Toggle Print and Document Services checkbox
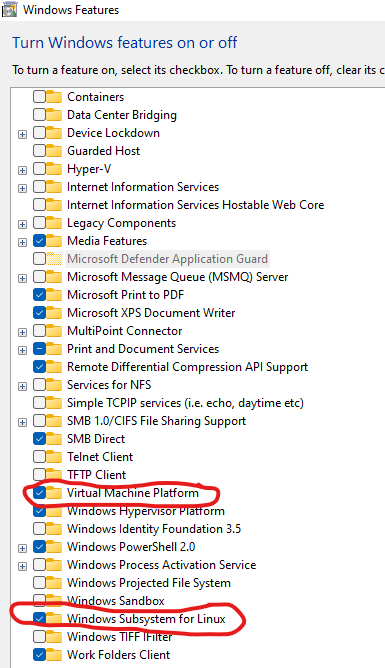 coord(39,349)
